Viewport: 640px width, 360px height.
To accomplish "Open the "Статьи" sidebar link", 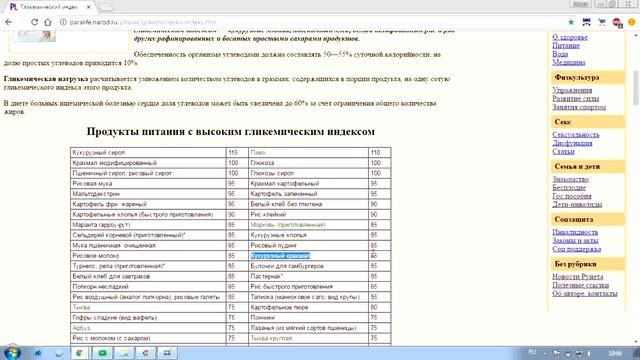I will coord(563,151).
